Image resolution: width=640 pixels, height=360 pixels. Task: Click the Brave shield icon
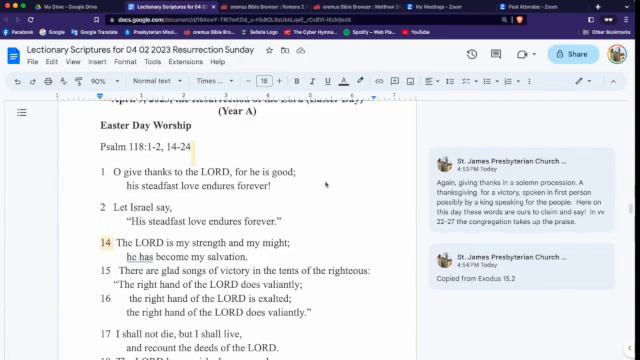click(520, 20)
